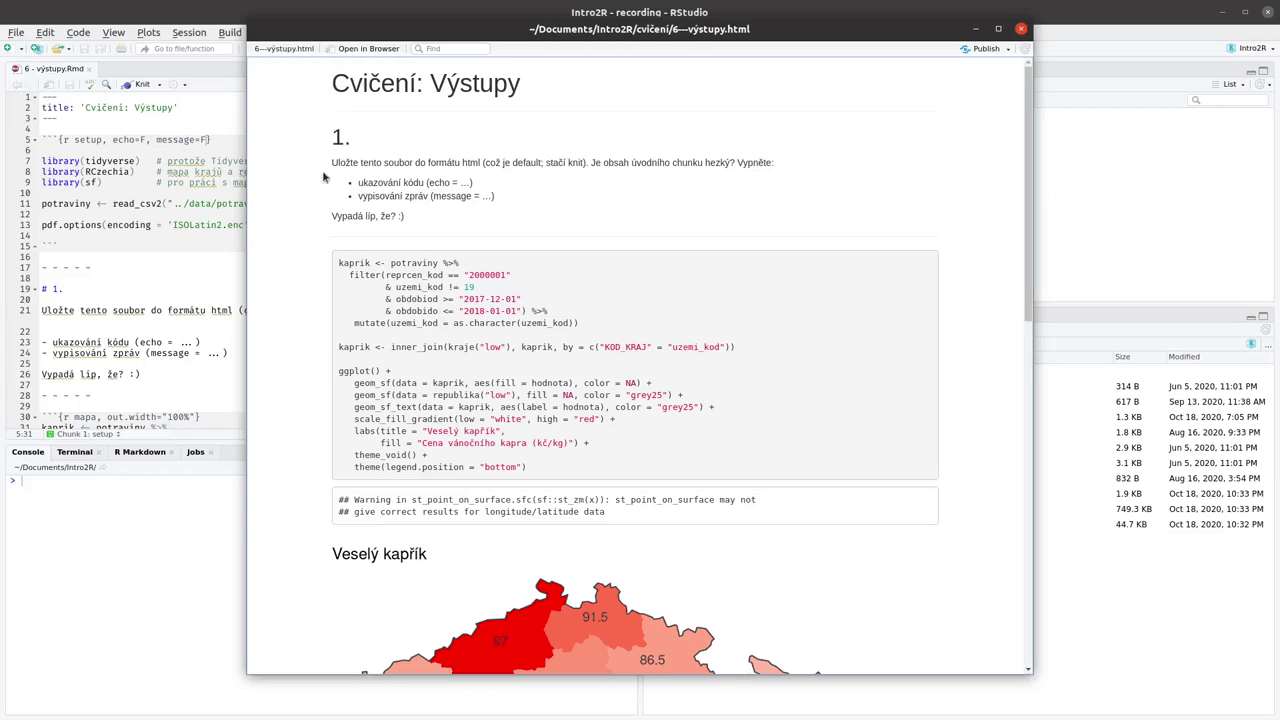The height and width of the screenshot is (720, 1280).
Task: Close the Terminal tab
Action: click(99, 452)
